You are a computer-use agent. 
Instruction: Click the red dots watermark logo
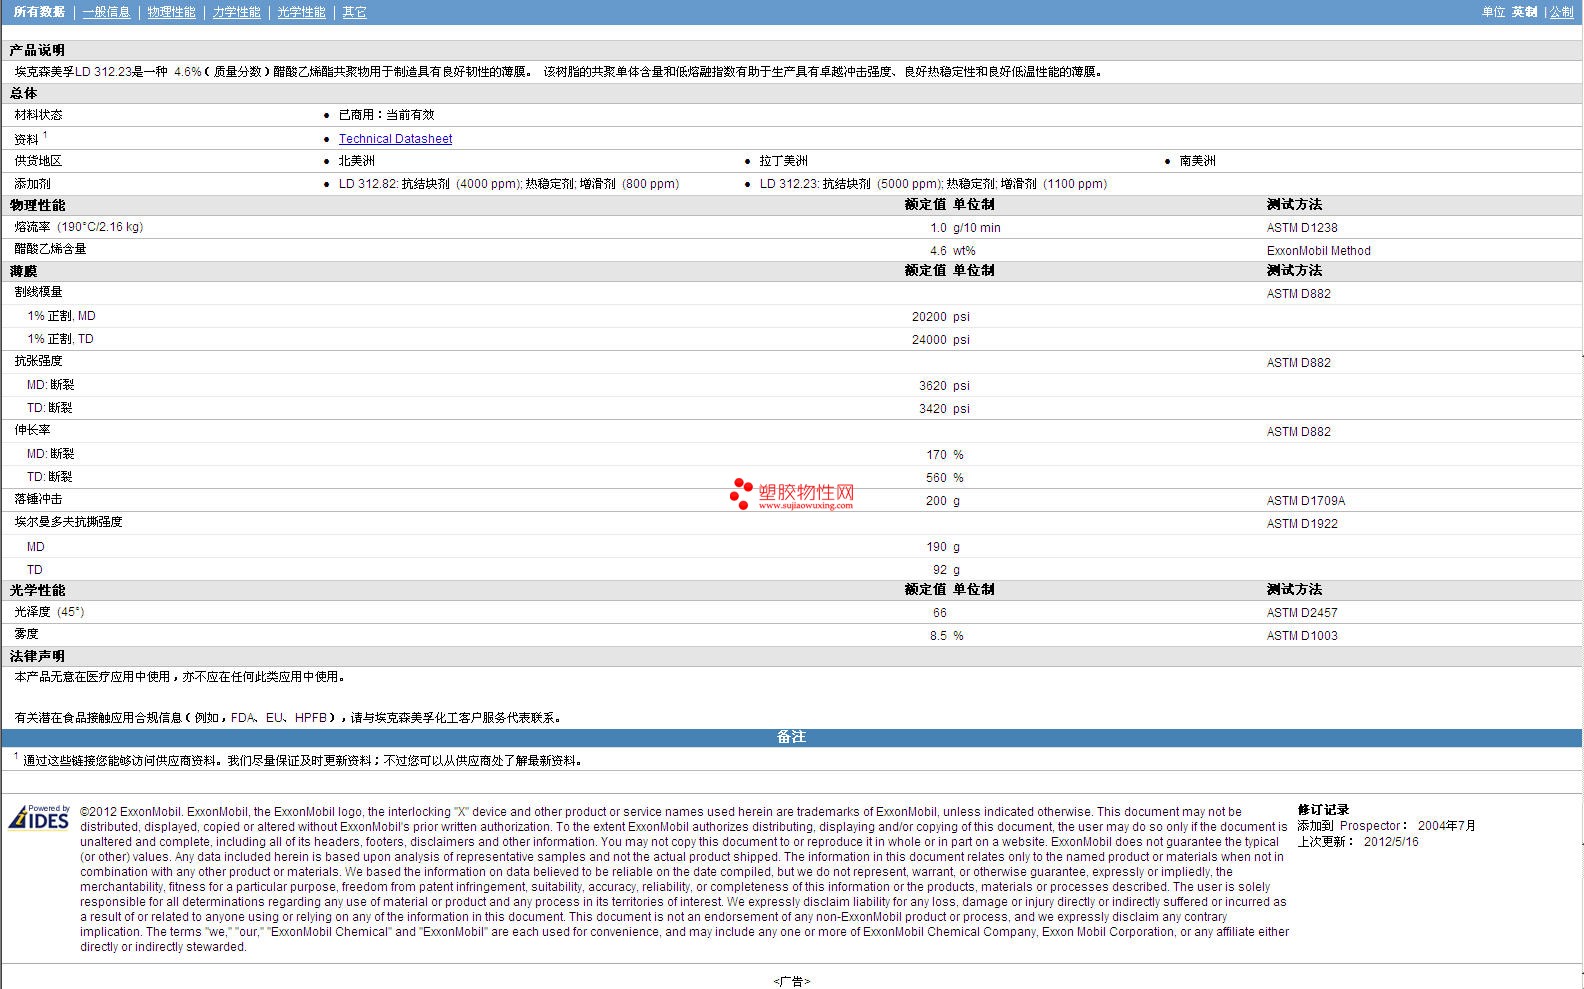click(740, 493)
